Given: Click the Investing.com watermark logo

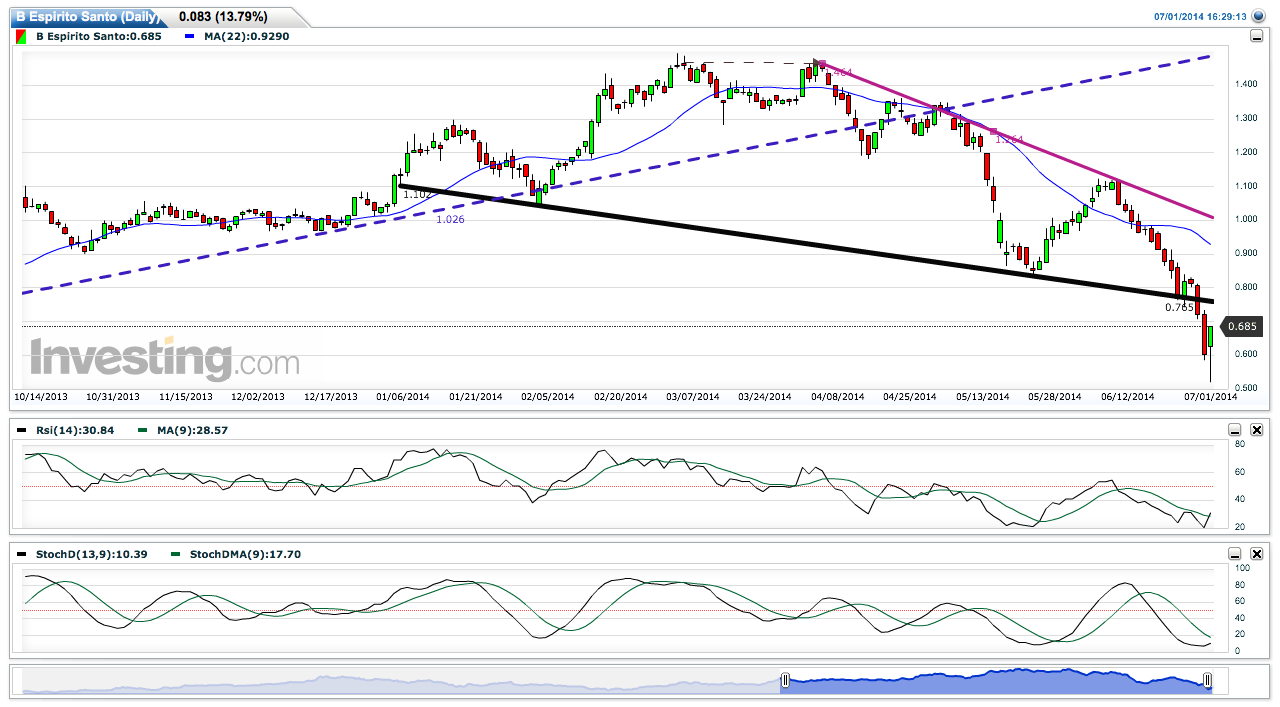Looking at the screenshot, I should (164, 360).
